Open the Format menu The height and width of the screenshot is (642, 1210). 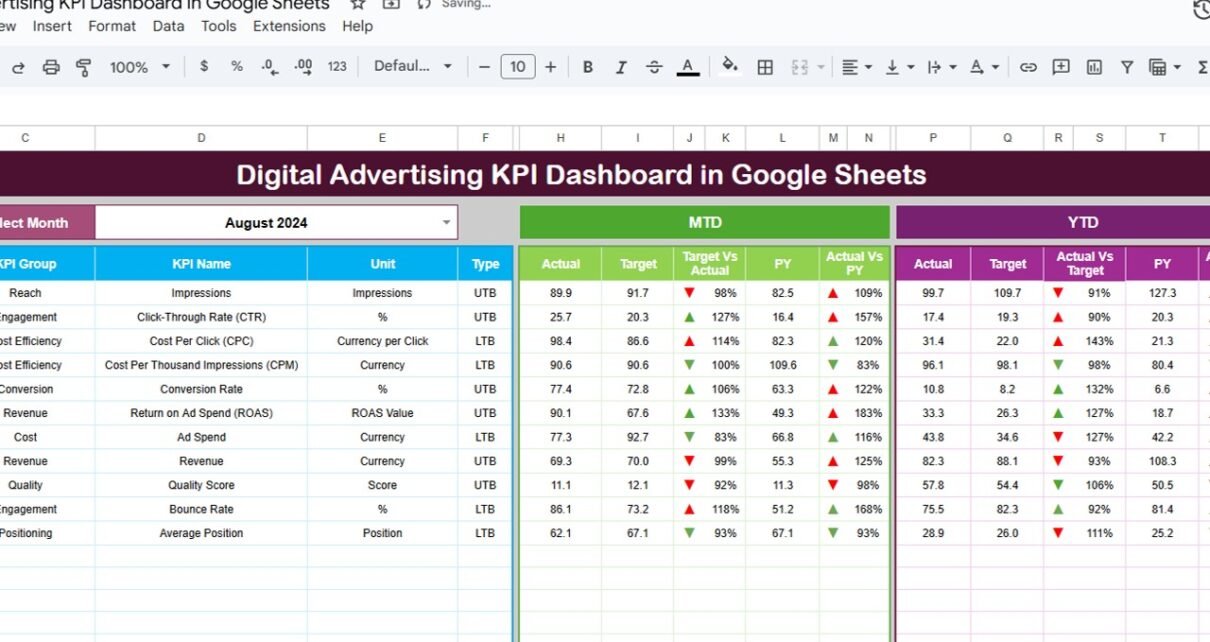pos(112,26)
